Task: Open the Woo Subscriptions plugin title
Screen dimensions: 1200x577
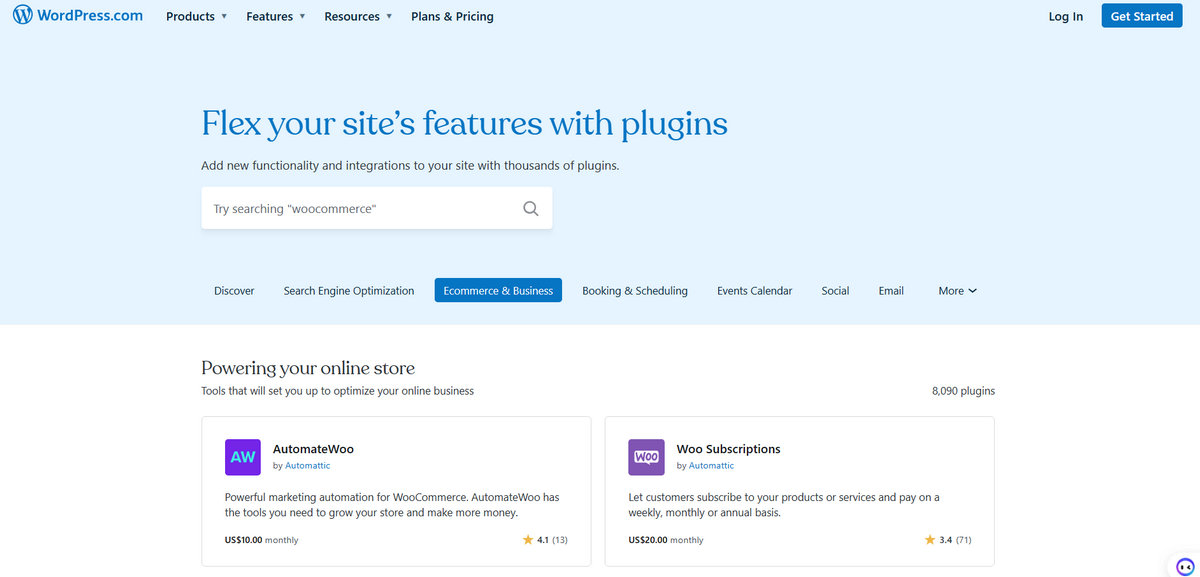Action: 729,449
